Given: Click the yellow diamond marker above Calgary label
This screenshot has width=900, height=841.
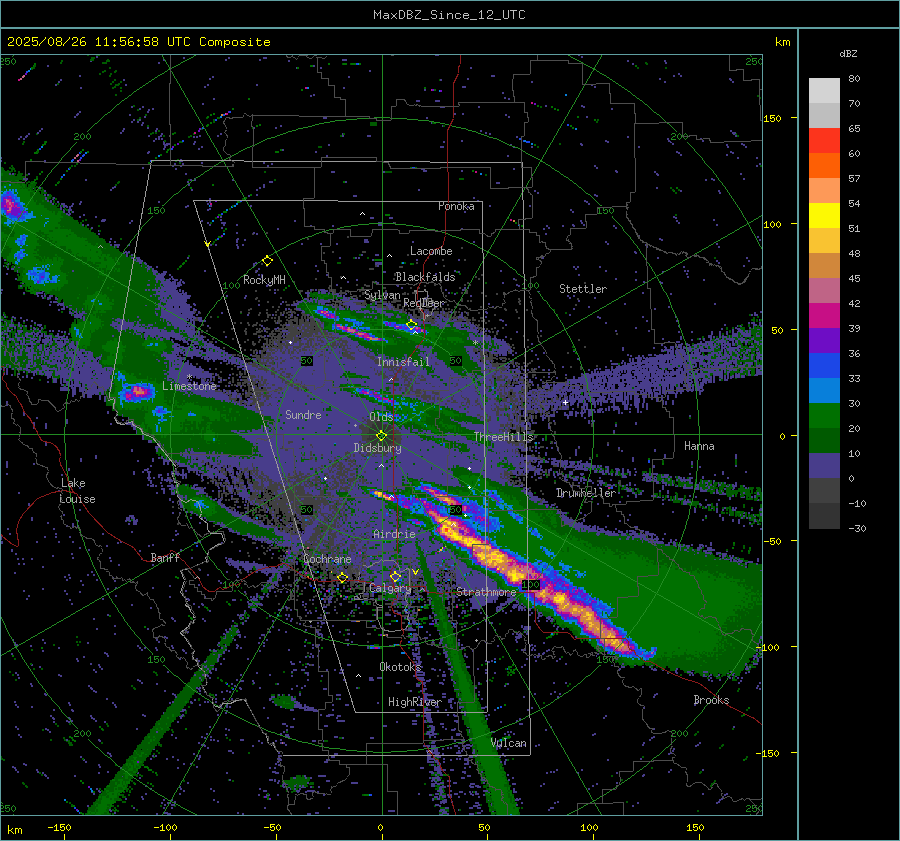Looking at the screenshot, I should point(395,576).
